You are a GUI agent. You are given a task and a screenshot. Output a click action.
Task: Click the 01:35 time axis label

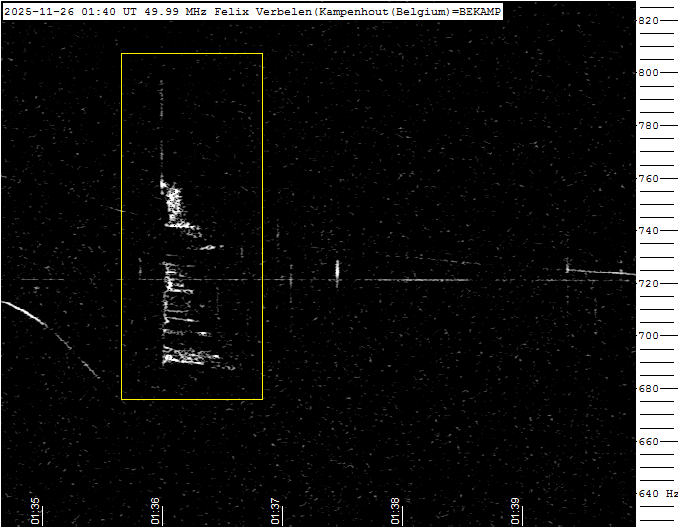[x=35, y=510]
